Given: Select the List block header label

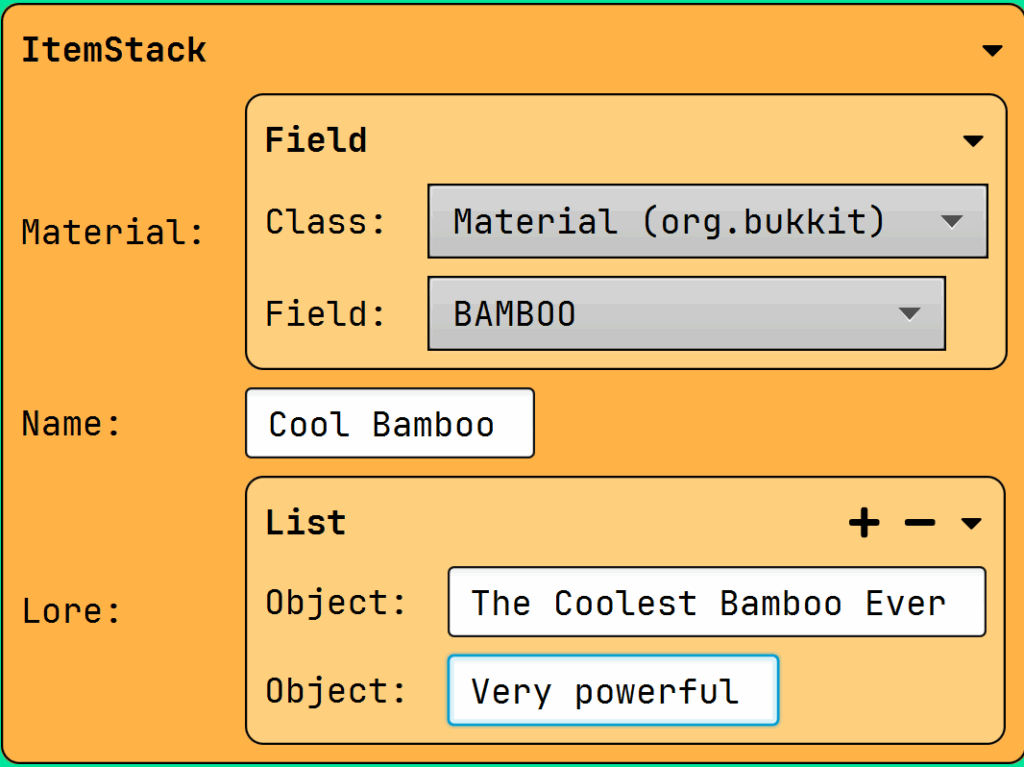Looking at the screenshot, I should click(305, 522).
